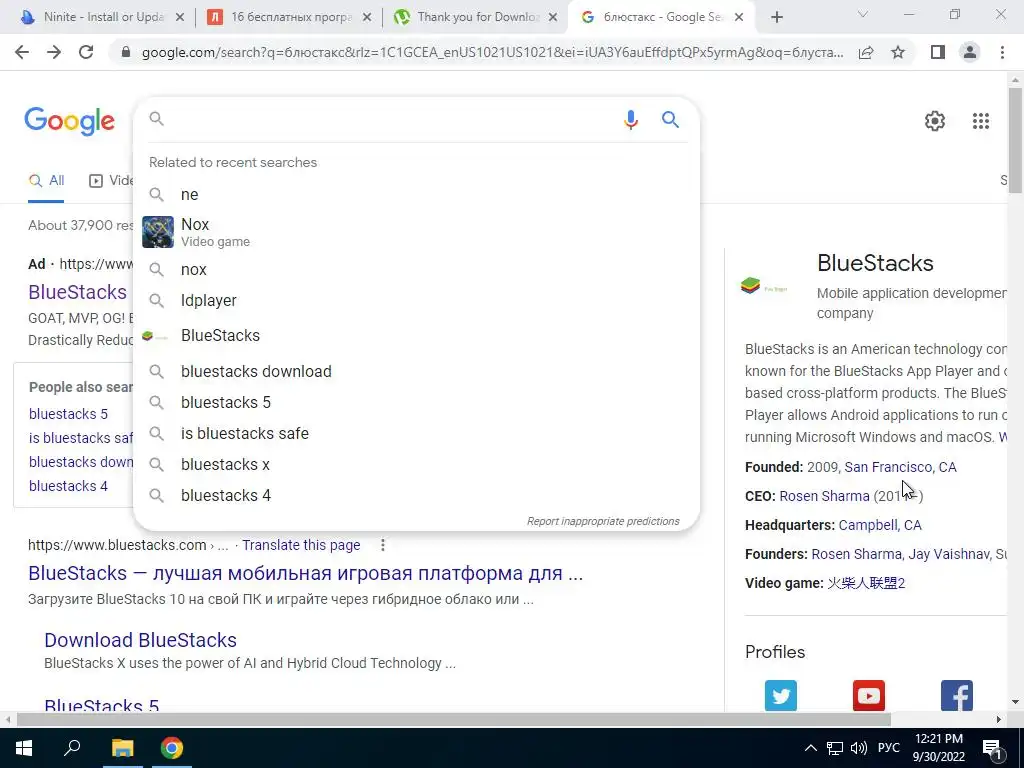The height and width of the screenshot is (768, 1024).
Task: Click the horizontal page scrollbar
Action: (x=454, y=720)
